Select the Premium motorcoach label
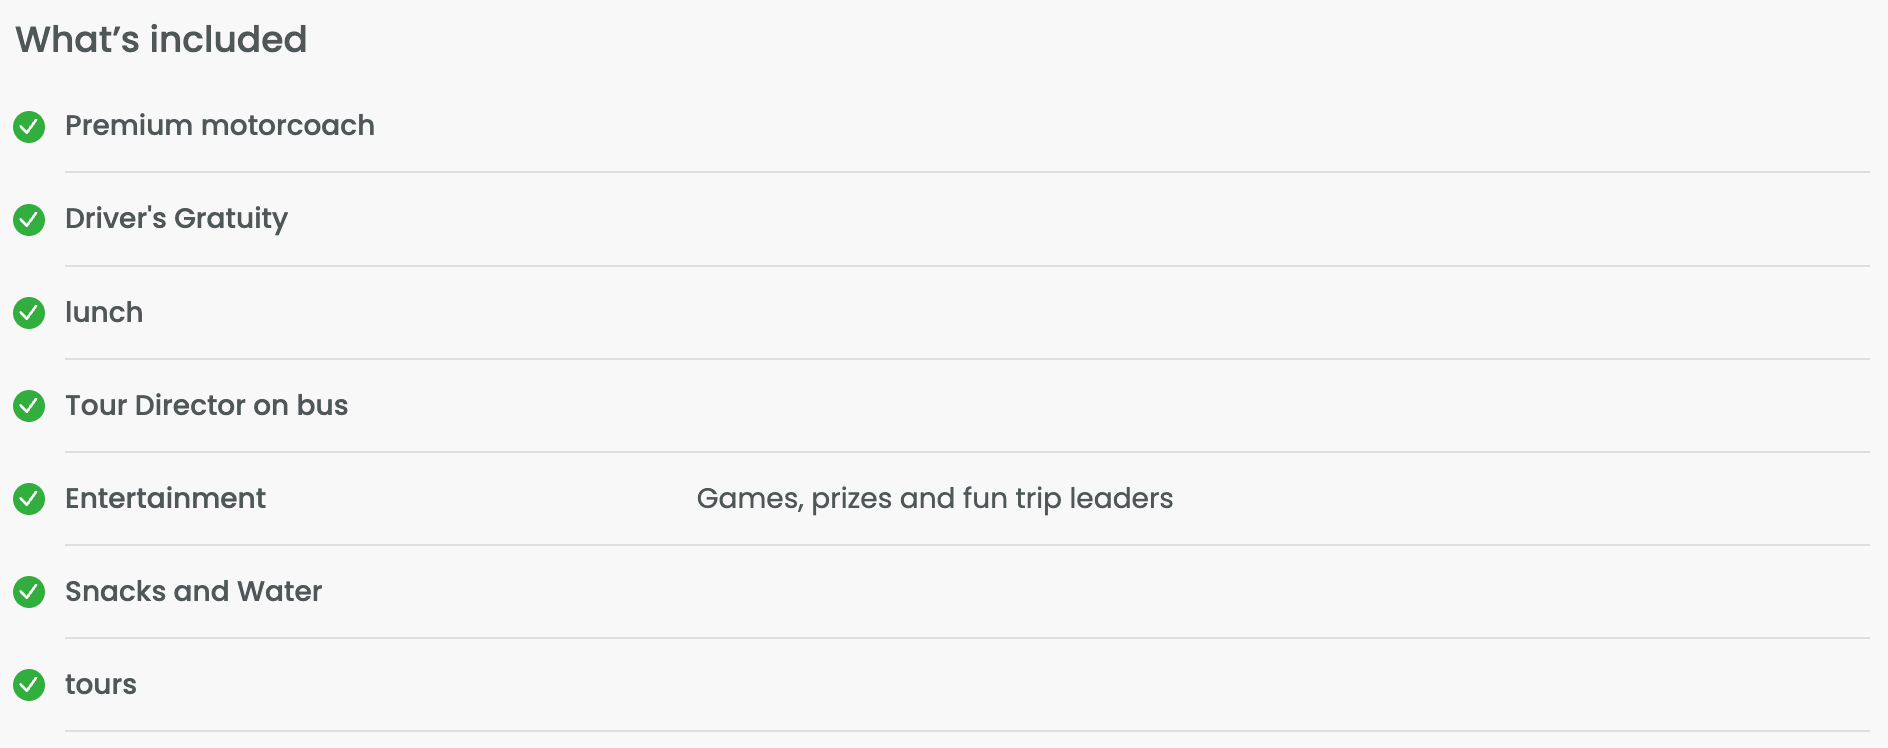This screenshot has height=748, width=1888. pyautogui.click(x=220, y=126)
